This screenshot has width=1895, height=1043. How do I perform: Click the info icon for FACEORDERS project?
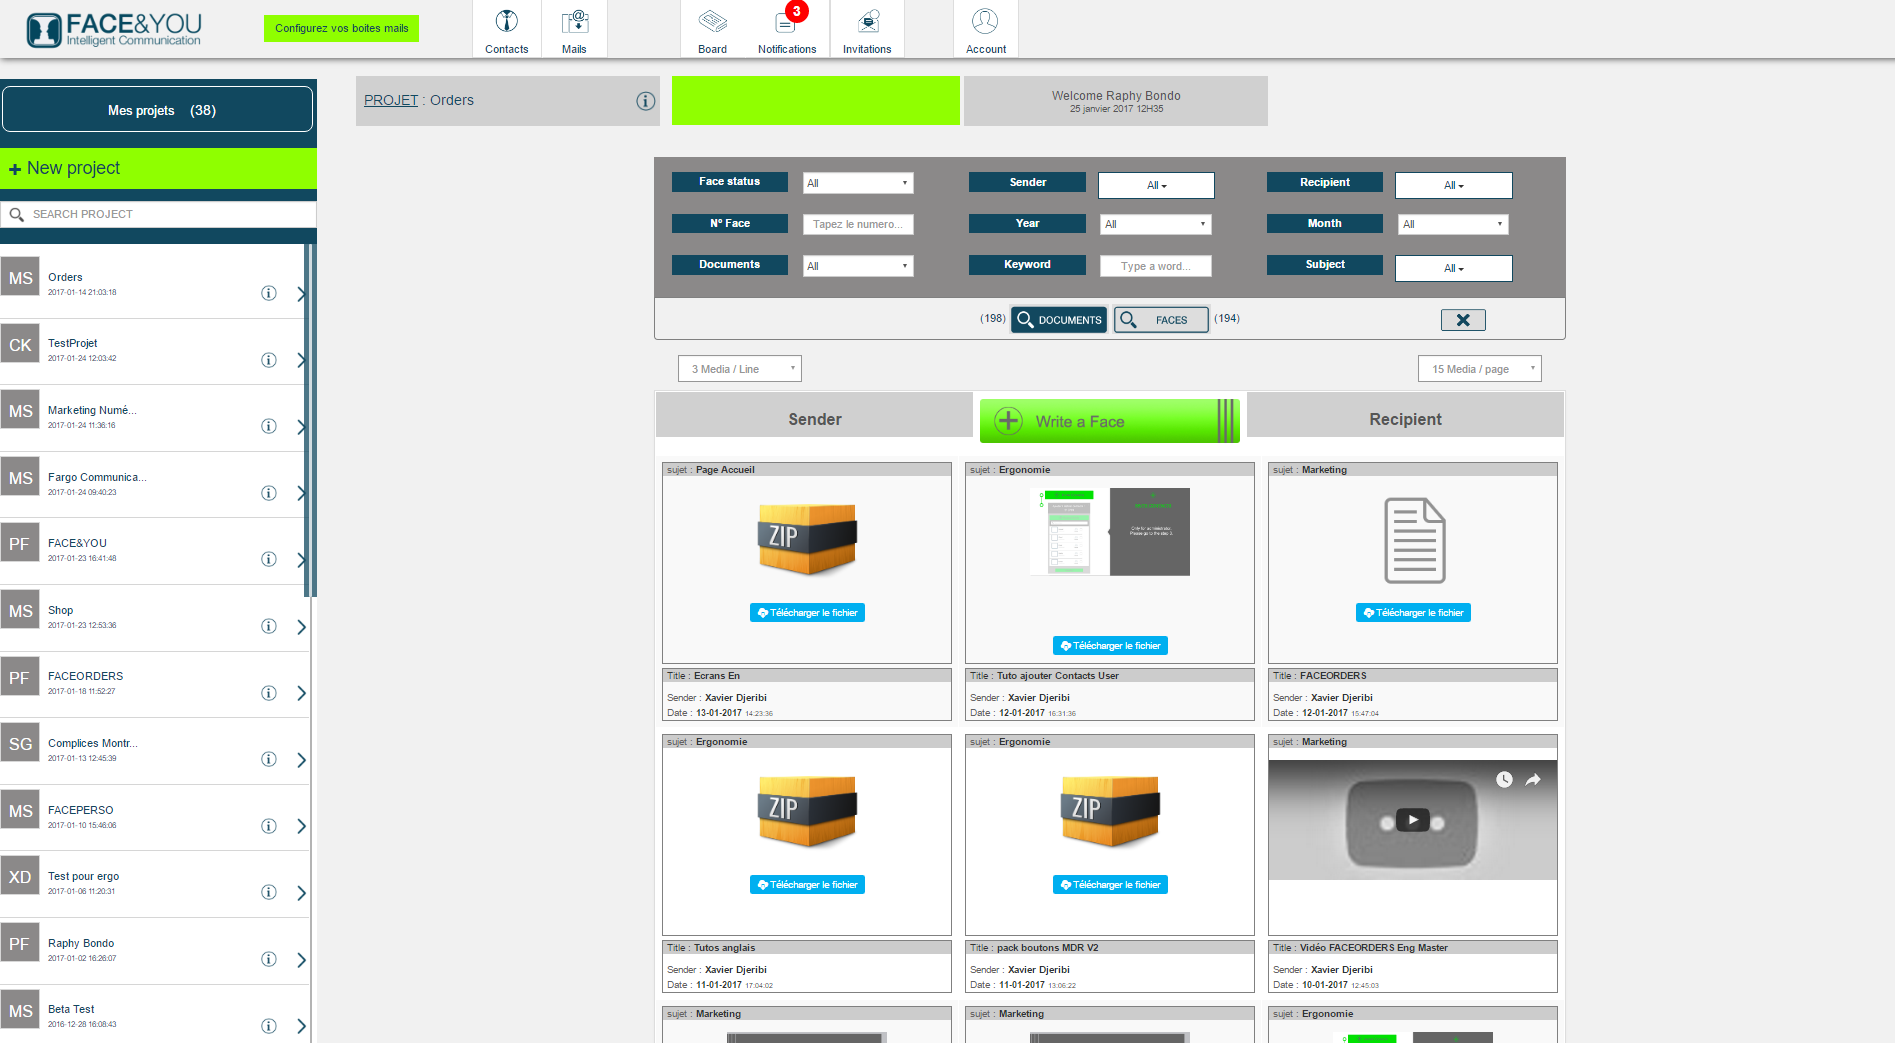[x=269, y=693]
